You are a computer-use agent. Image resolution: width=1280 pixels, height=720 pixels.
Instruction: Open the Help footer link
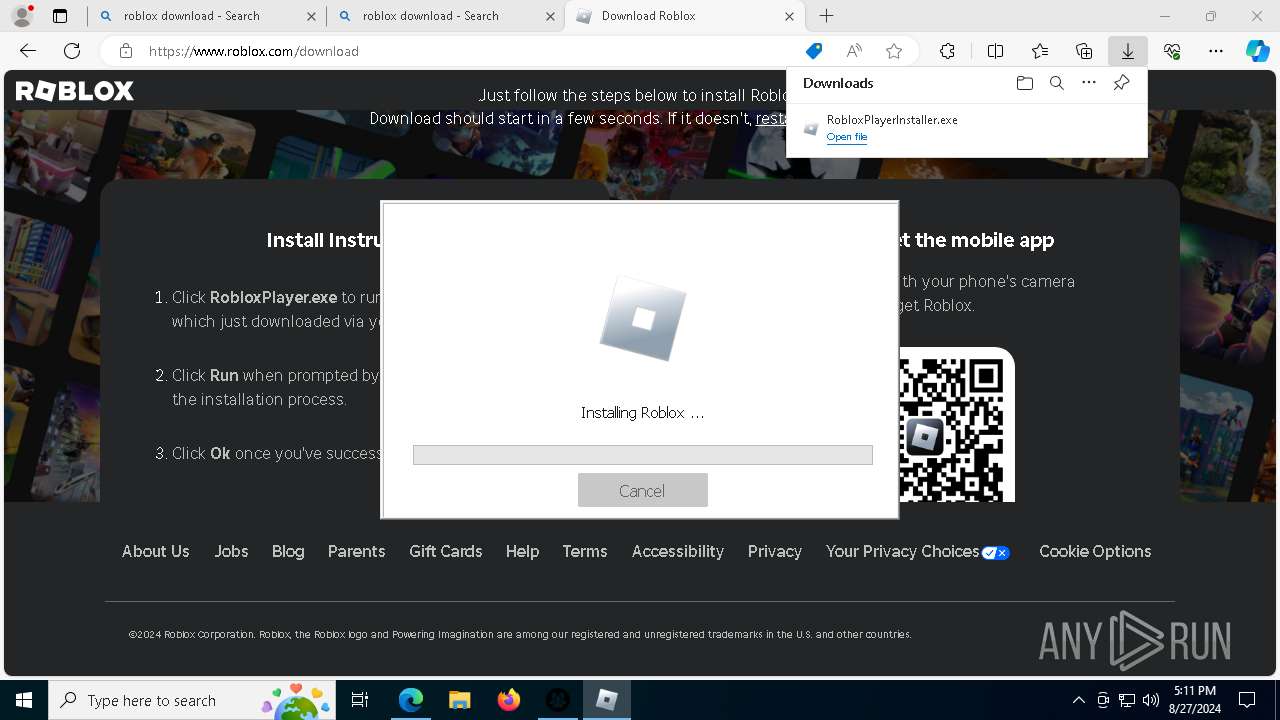click(x=522, y=551)
